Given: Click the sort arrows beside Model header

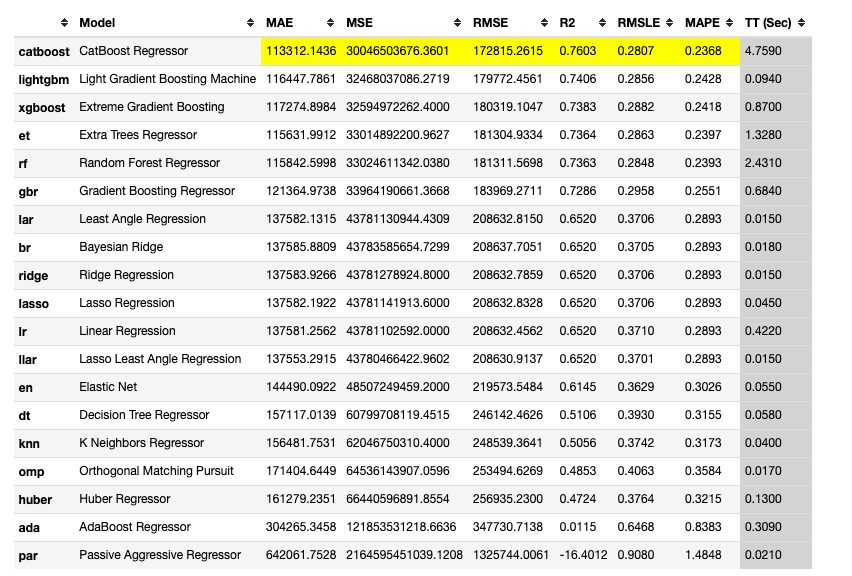Looking at the screenshot, I should coord(250,23).
